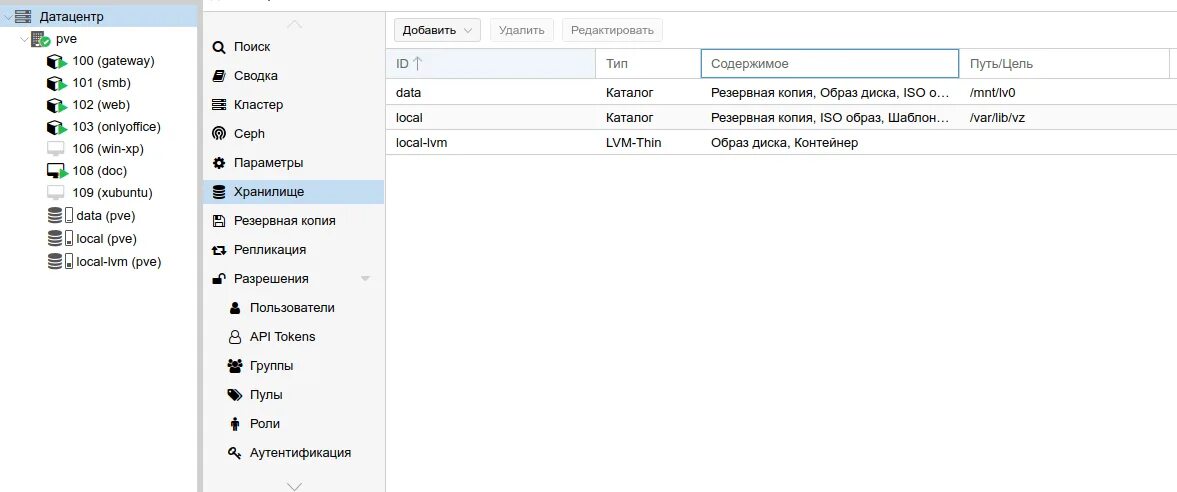Click the Ceph icon in sidebar
The width and height of the screenshot is (1177, 492).
click(219, 134)
